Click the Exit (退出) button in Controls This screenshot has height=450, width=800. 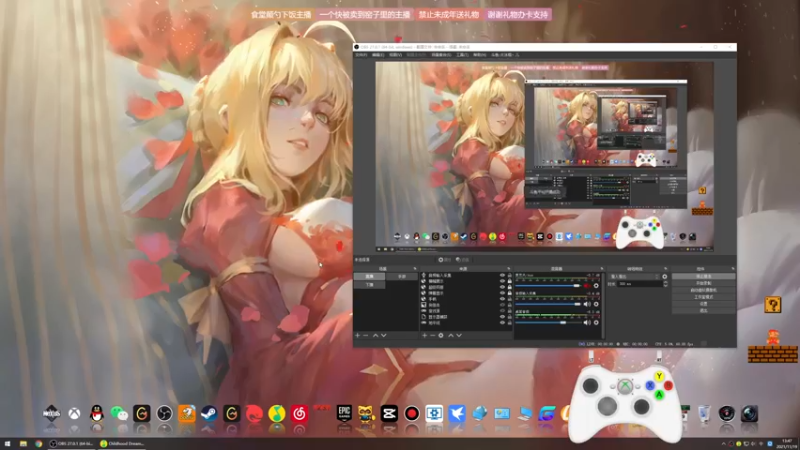tap(704, 310)
